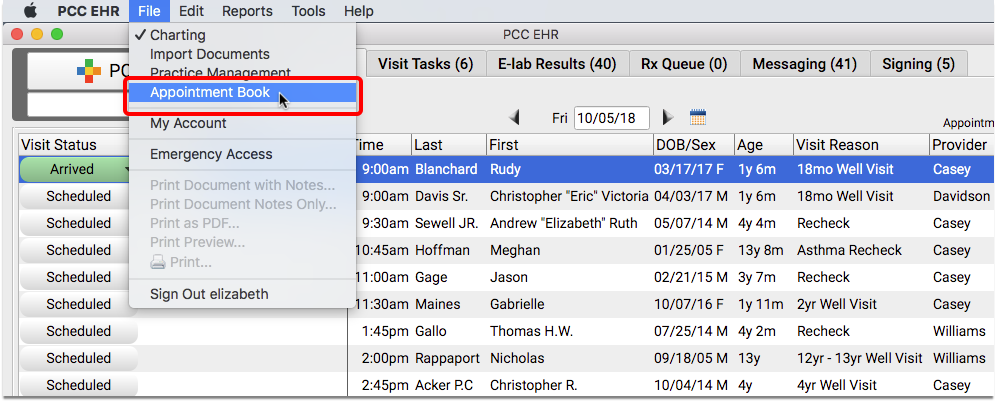Click Davidson provider cell

tap(961, 197)
